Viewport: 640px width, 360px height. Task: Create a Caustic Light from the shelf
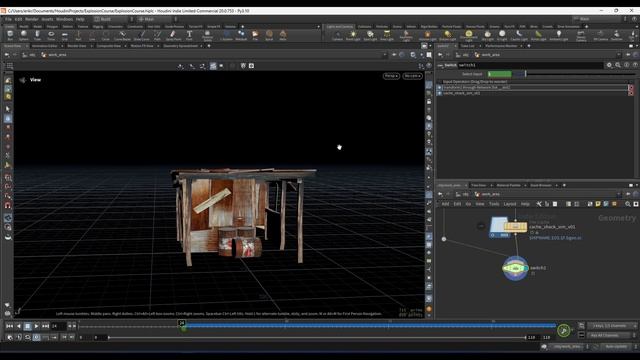519,36
